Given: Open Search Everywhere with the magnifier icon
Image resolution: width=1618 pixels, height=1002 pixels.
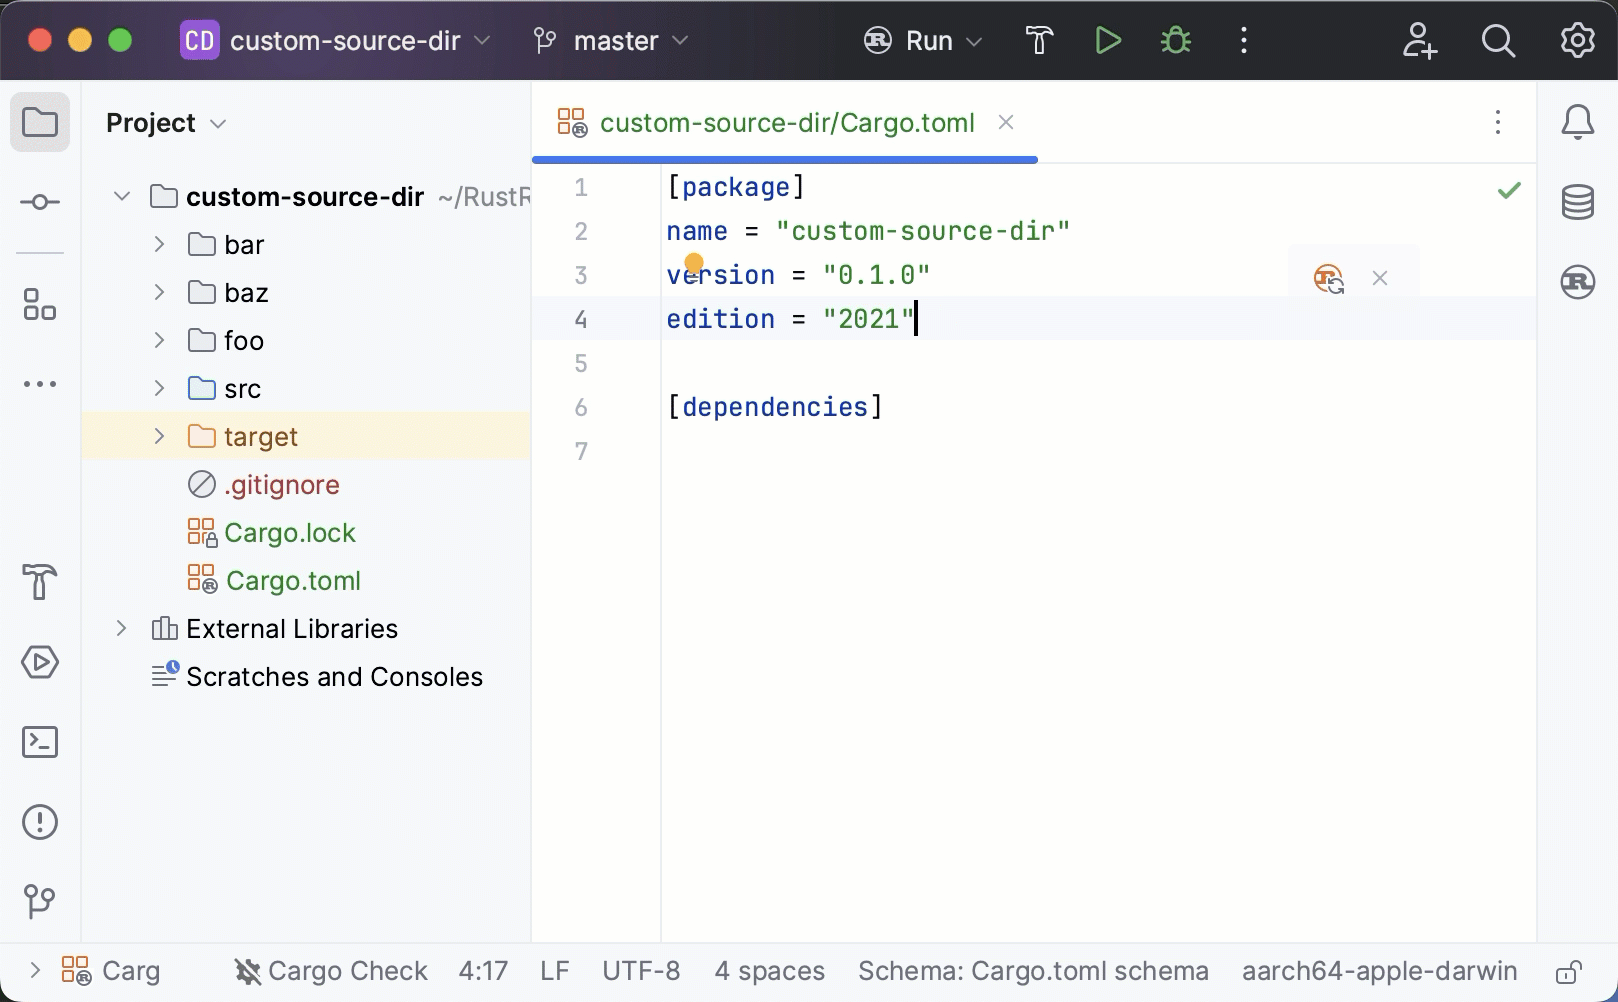Looking at the screenshot, I should 1498,40.
